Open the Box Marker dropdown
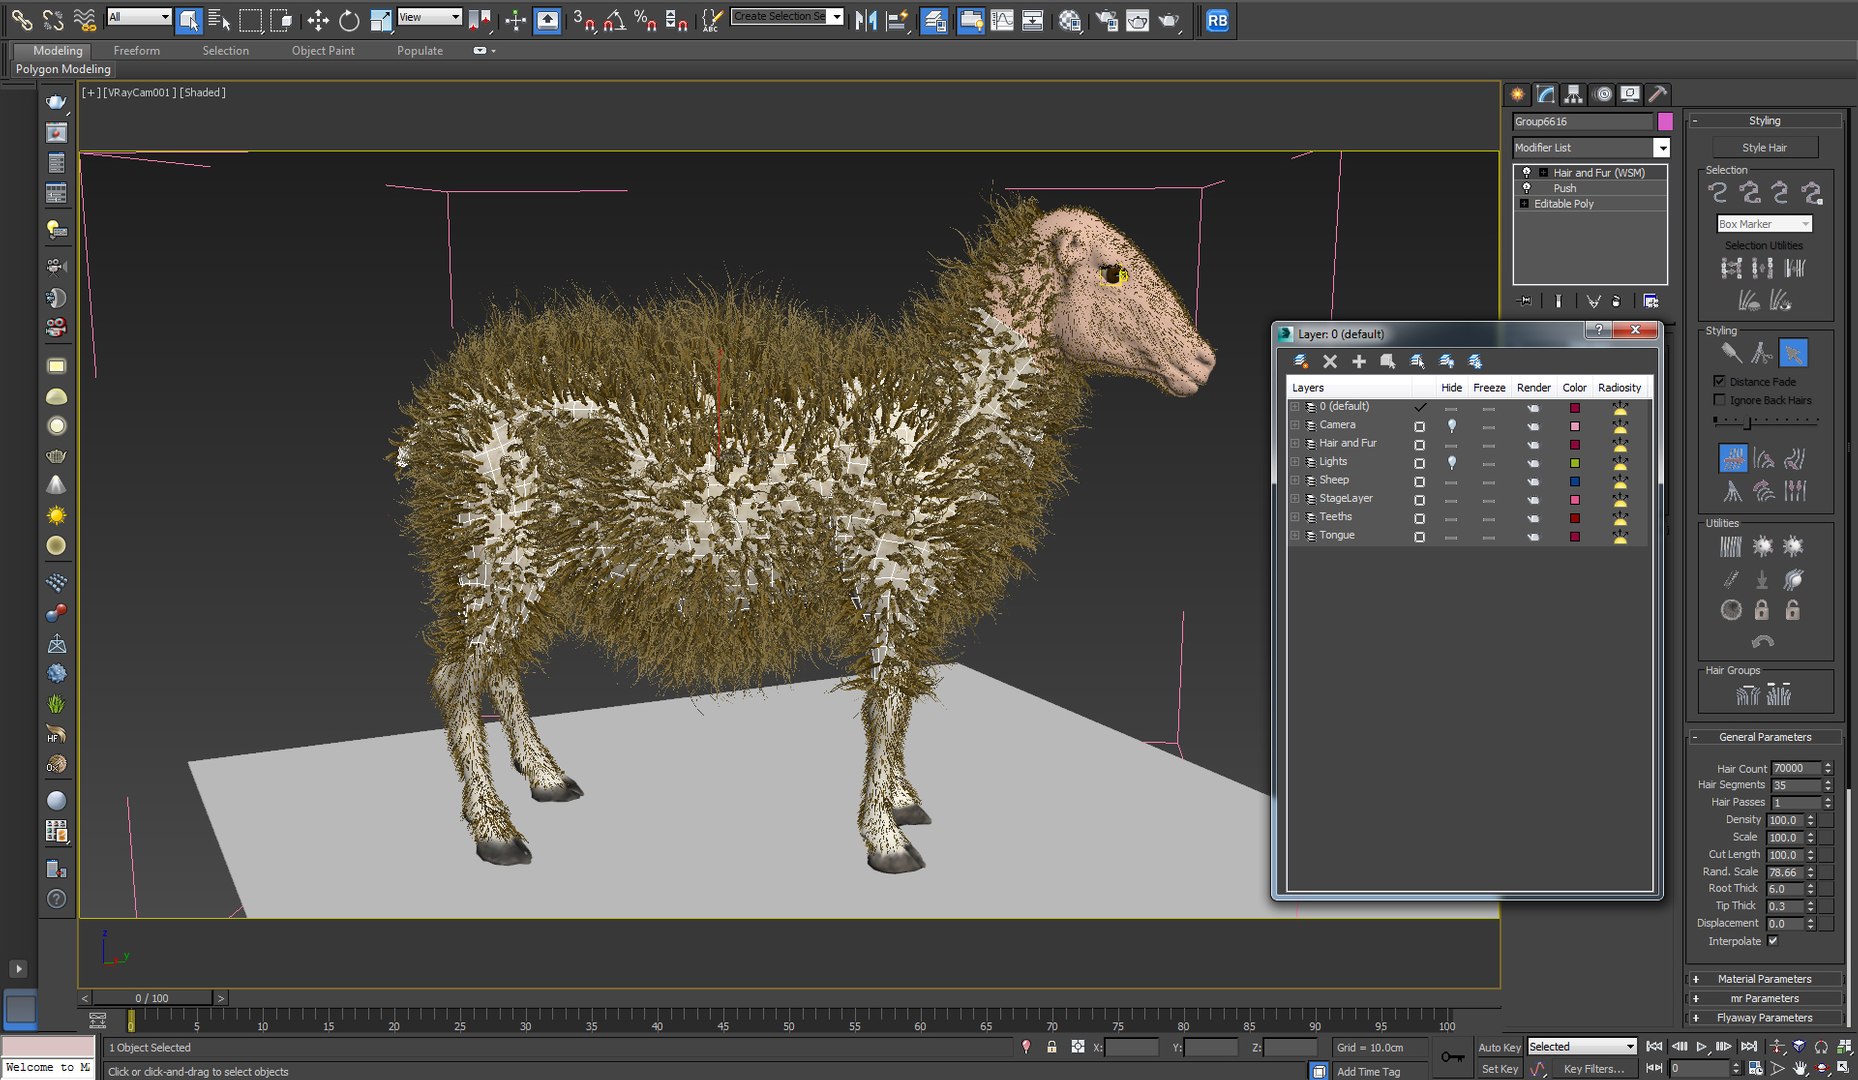 1764,224
